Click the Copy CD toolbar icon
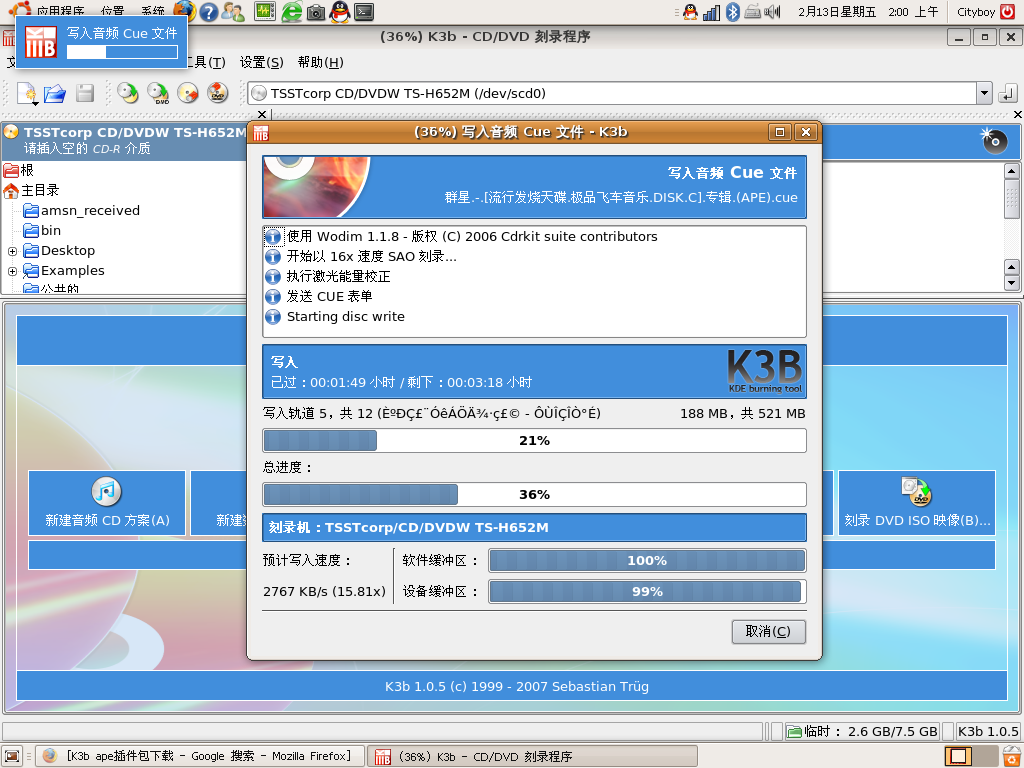Viewport: 1024px width, 768px height. pyautogui.click(x=127, y=93)
